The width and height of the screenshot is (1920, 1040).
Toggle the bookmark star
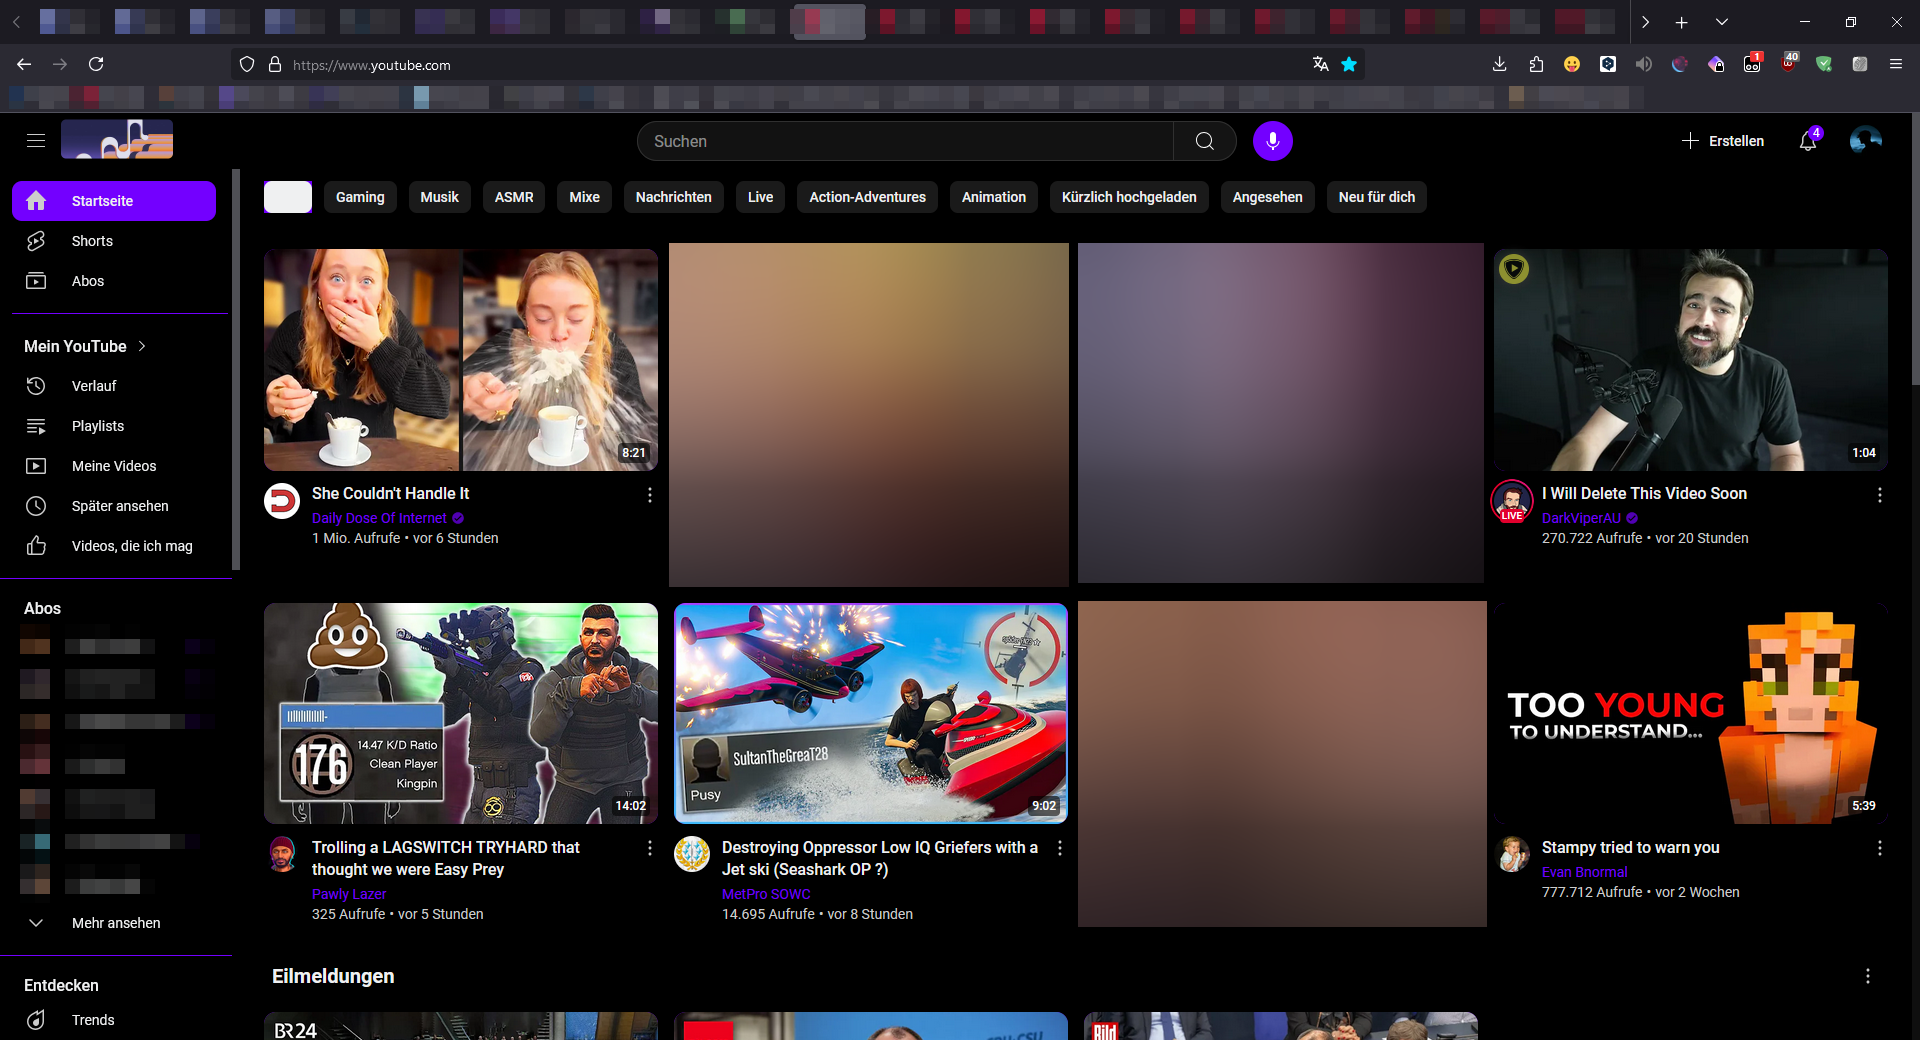pyautogui.click(x=1349, y=64)
